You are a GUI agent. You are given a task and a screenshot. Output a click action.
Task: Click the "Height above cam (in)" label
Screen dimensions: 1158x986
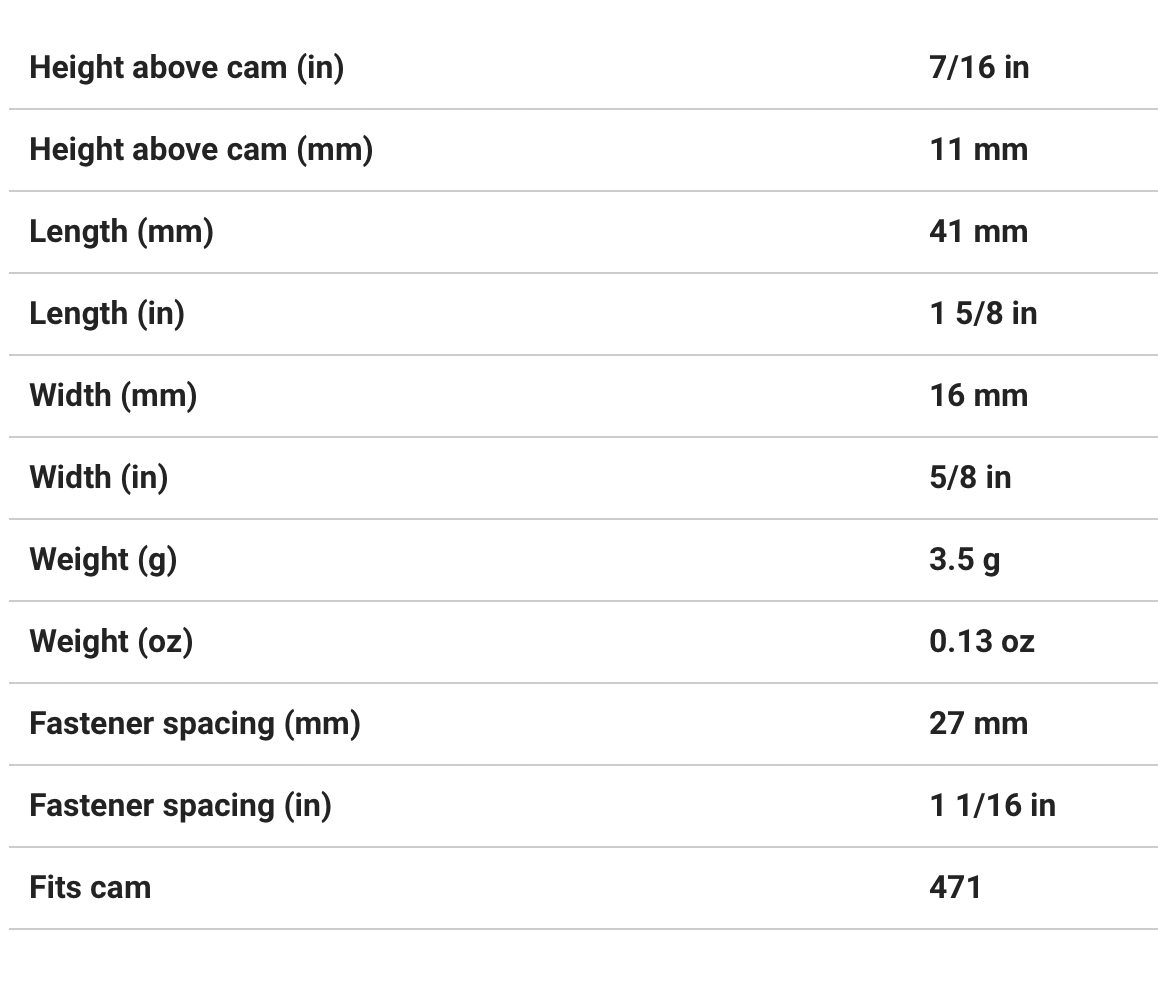tap(186, 68)
